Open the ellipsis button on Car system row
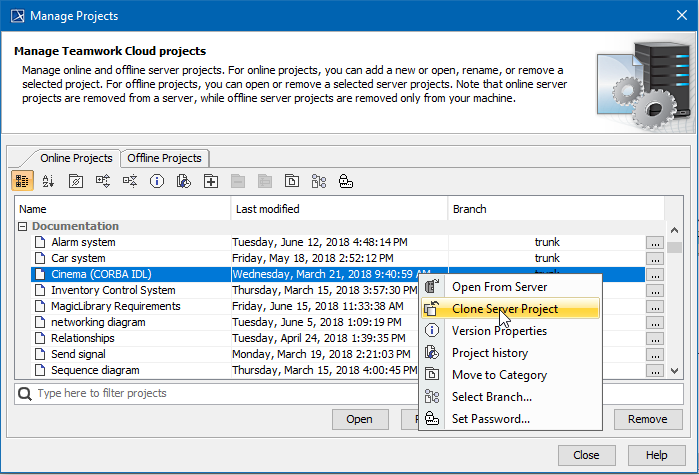This screenshot has height=475, width=699. (655, 258)
